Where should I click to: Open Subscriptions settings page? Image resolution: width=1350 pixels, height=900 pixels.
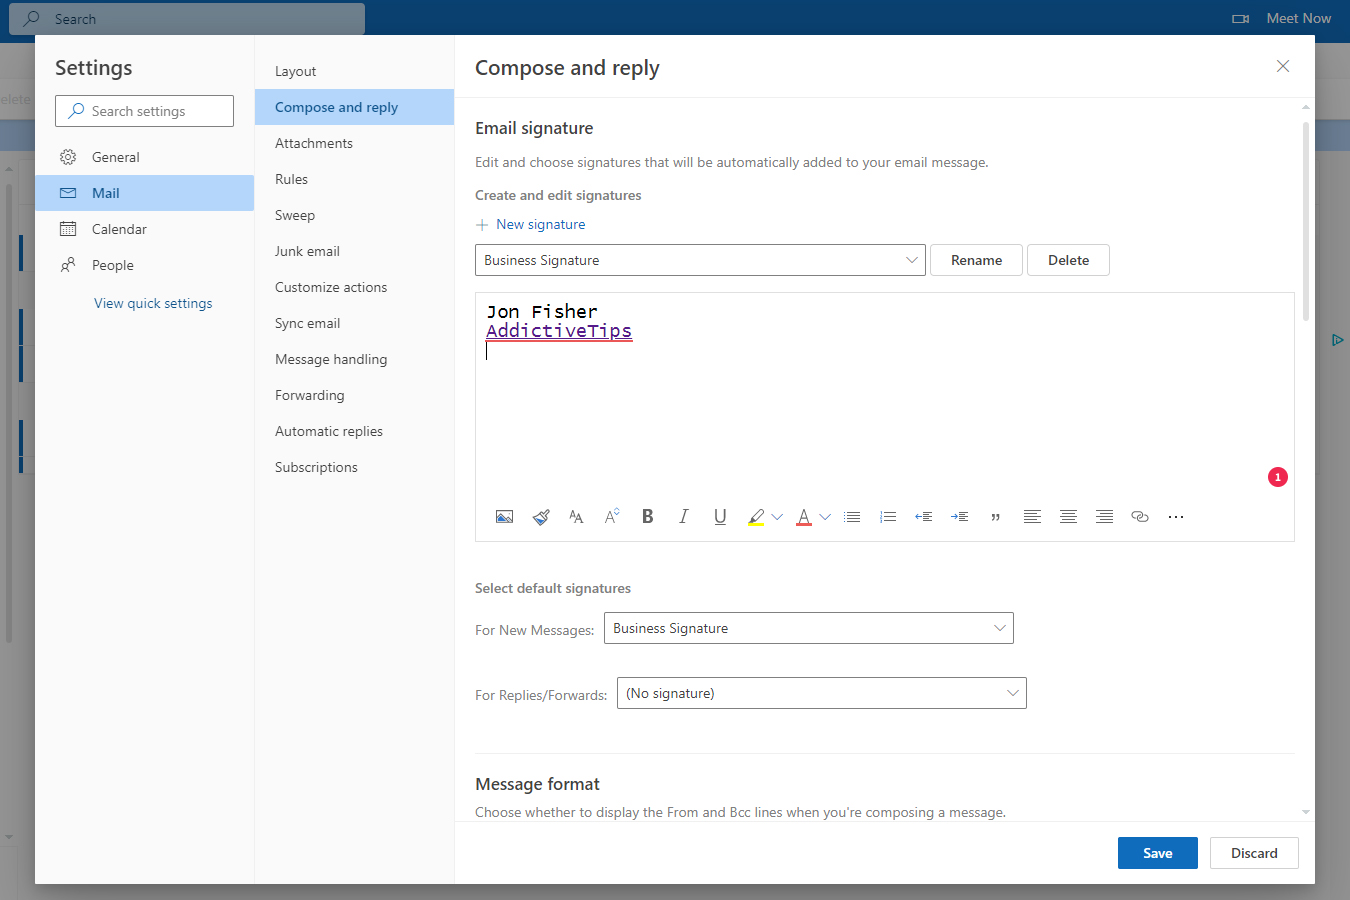point(354,467)
